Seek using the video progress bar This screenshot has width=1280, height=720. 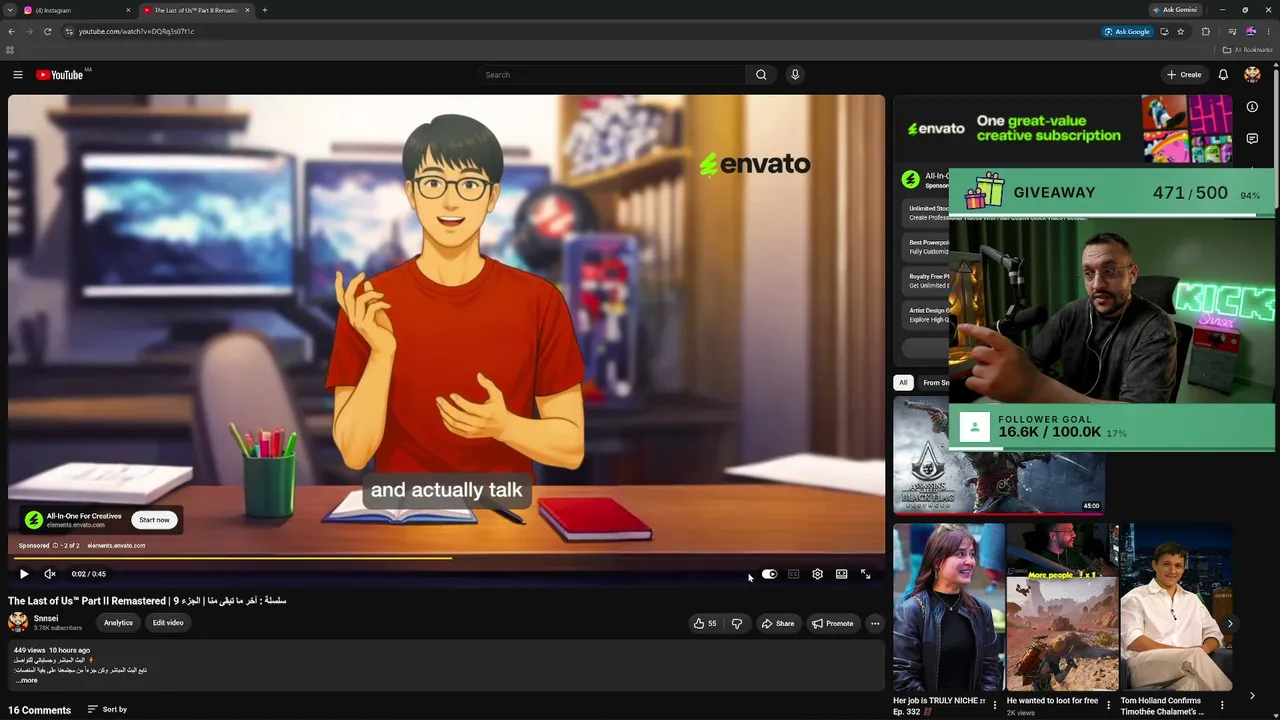446,558
